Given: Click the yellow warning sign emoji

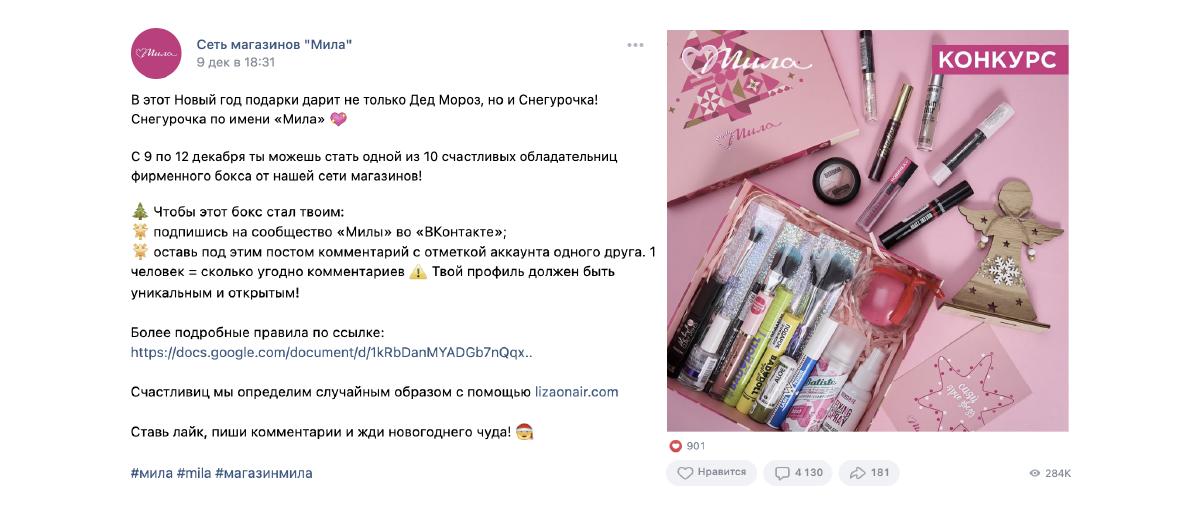Looking at the screenshot, I should (418, 272).
